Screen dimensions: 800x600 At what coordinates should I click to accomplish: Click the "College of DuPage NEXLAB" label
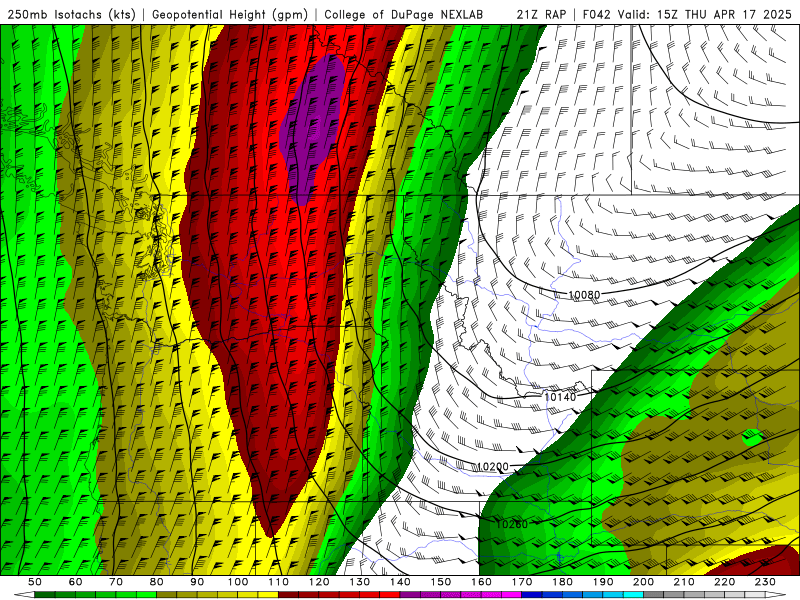(x=404, y=14)
